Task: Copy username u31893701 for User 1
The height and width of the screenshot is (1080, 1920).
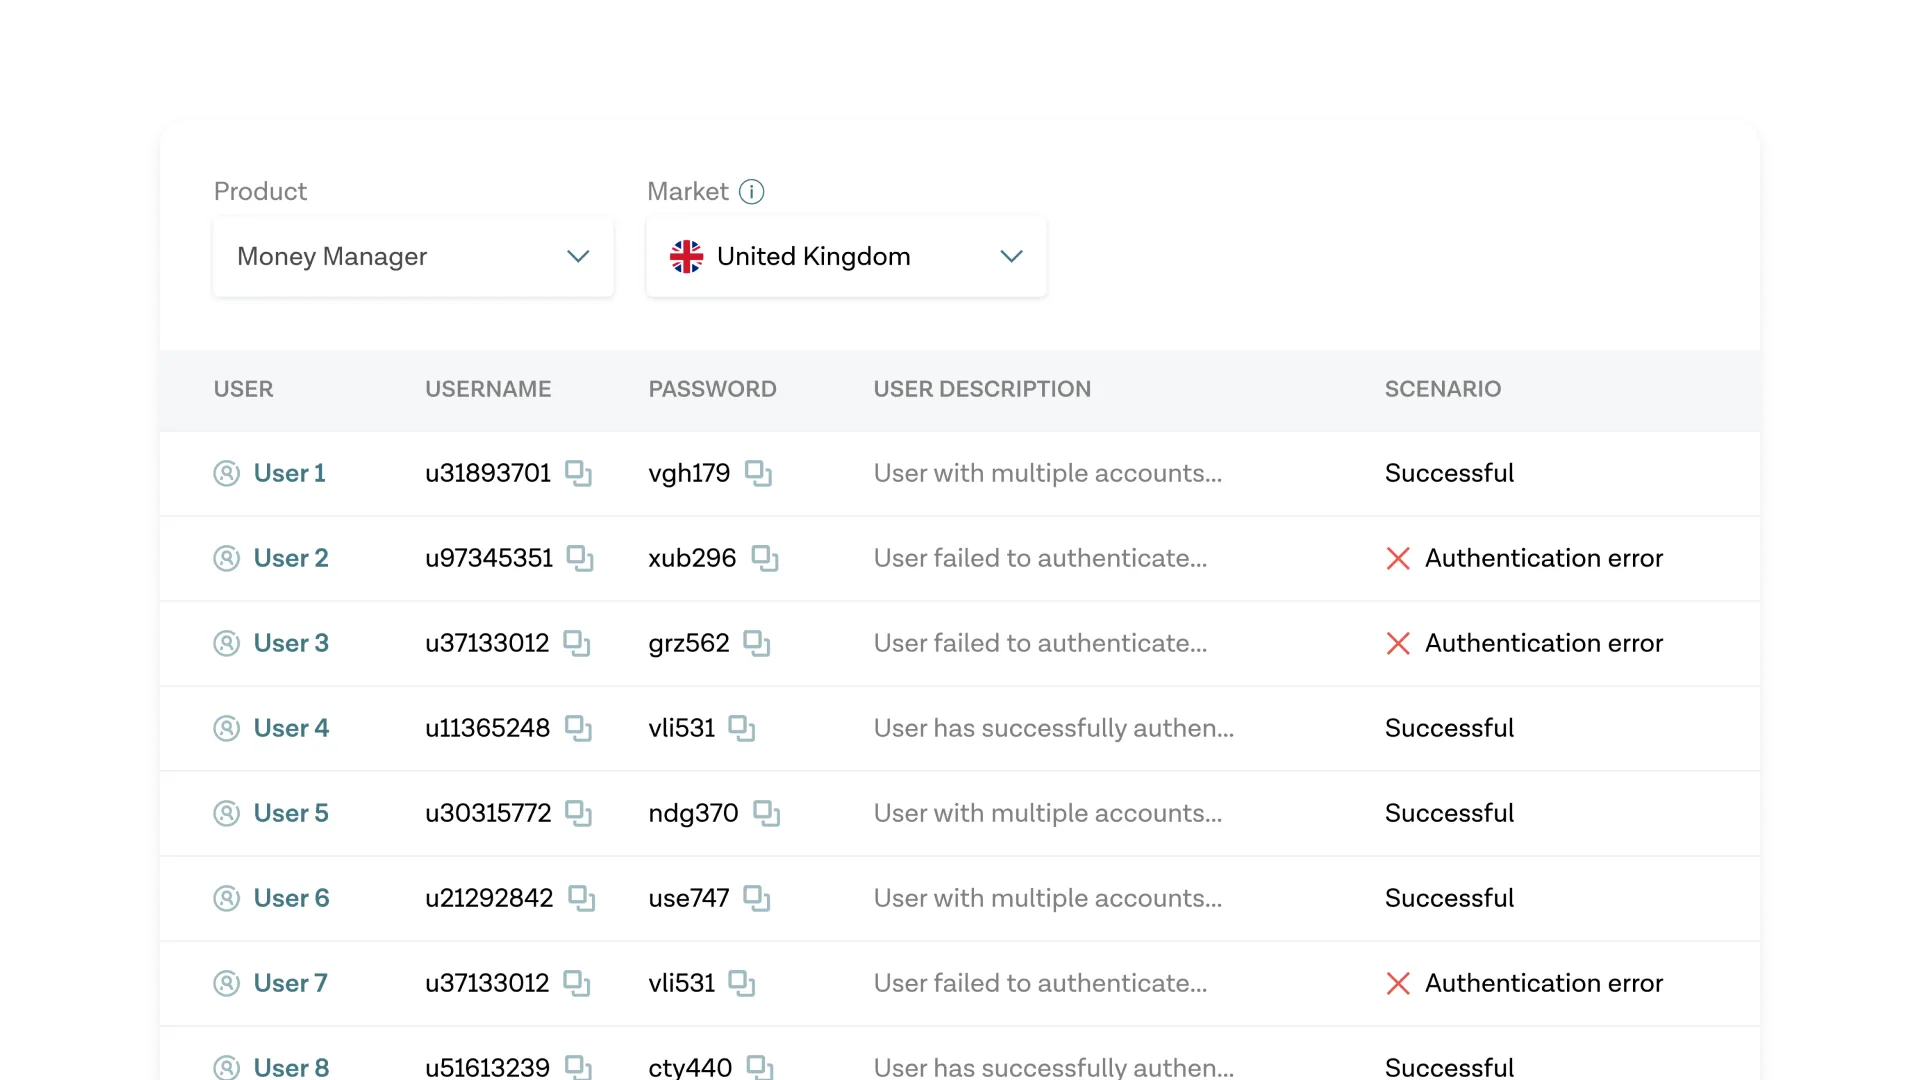Action: [x=578, y=473]
